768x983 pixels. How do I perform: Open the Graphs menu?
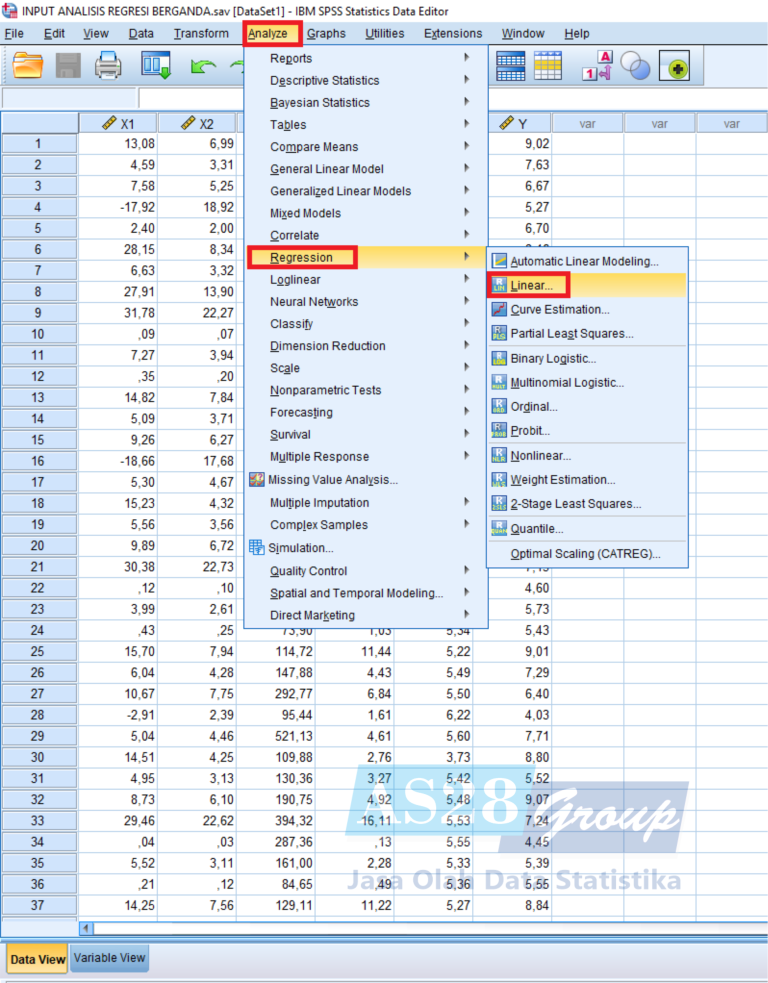326,33
